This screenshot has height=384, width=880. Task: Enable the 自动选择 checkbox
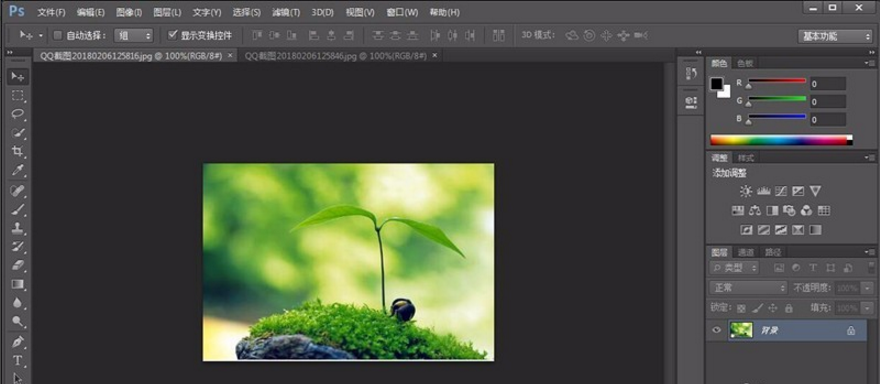point(57,35)
